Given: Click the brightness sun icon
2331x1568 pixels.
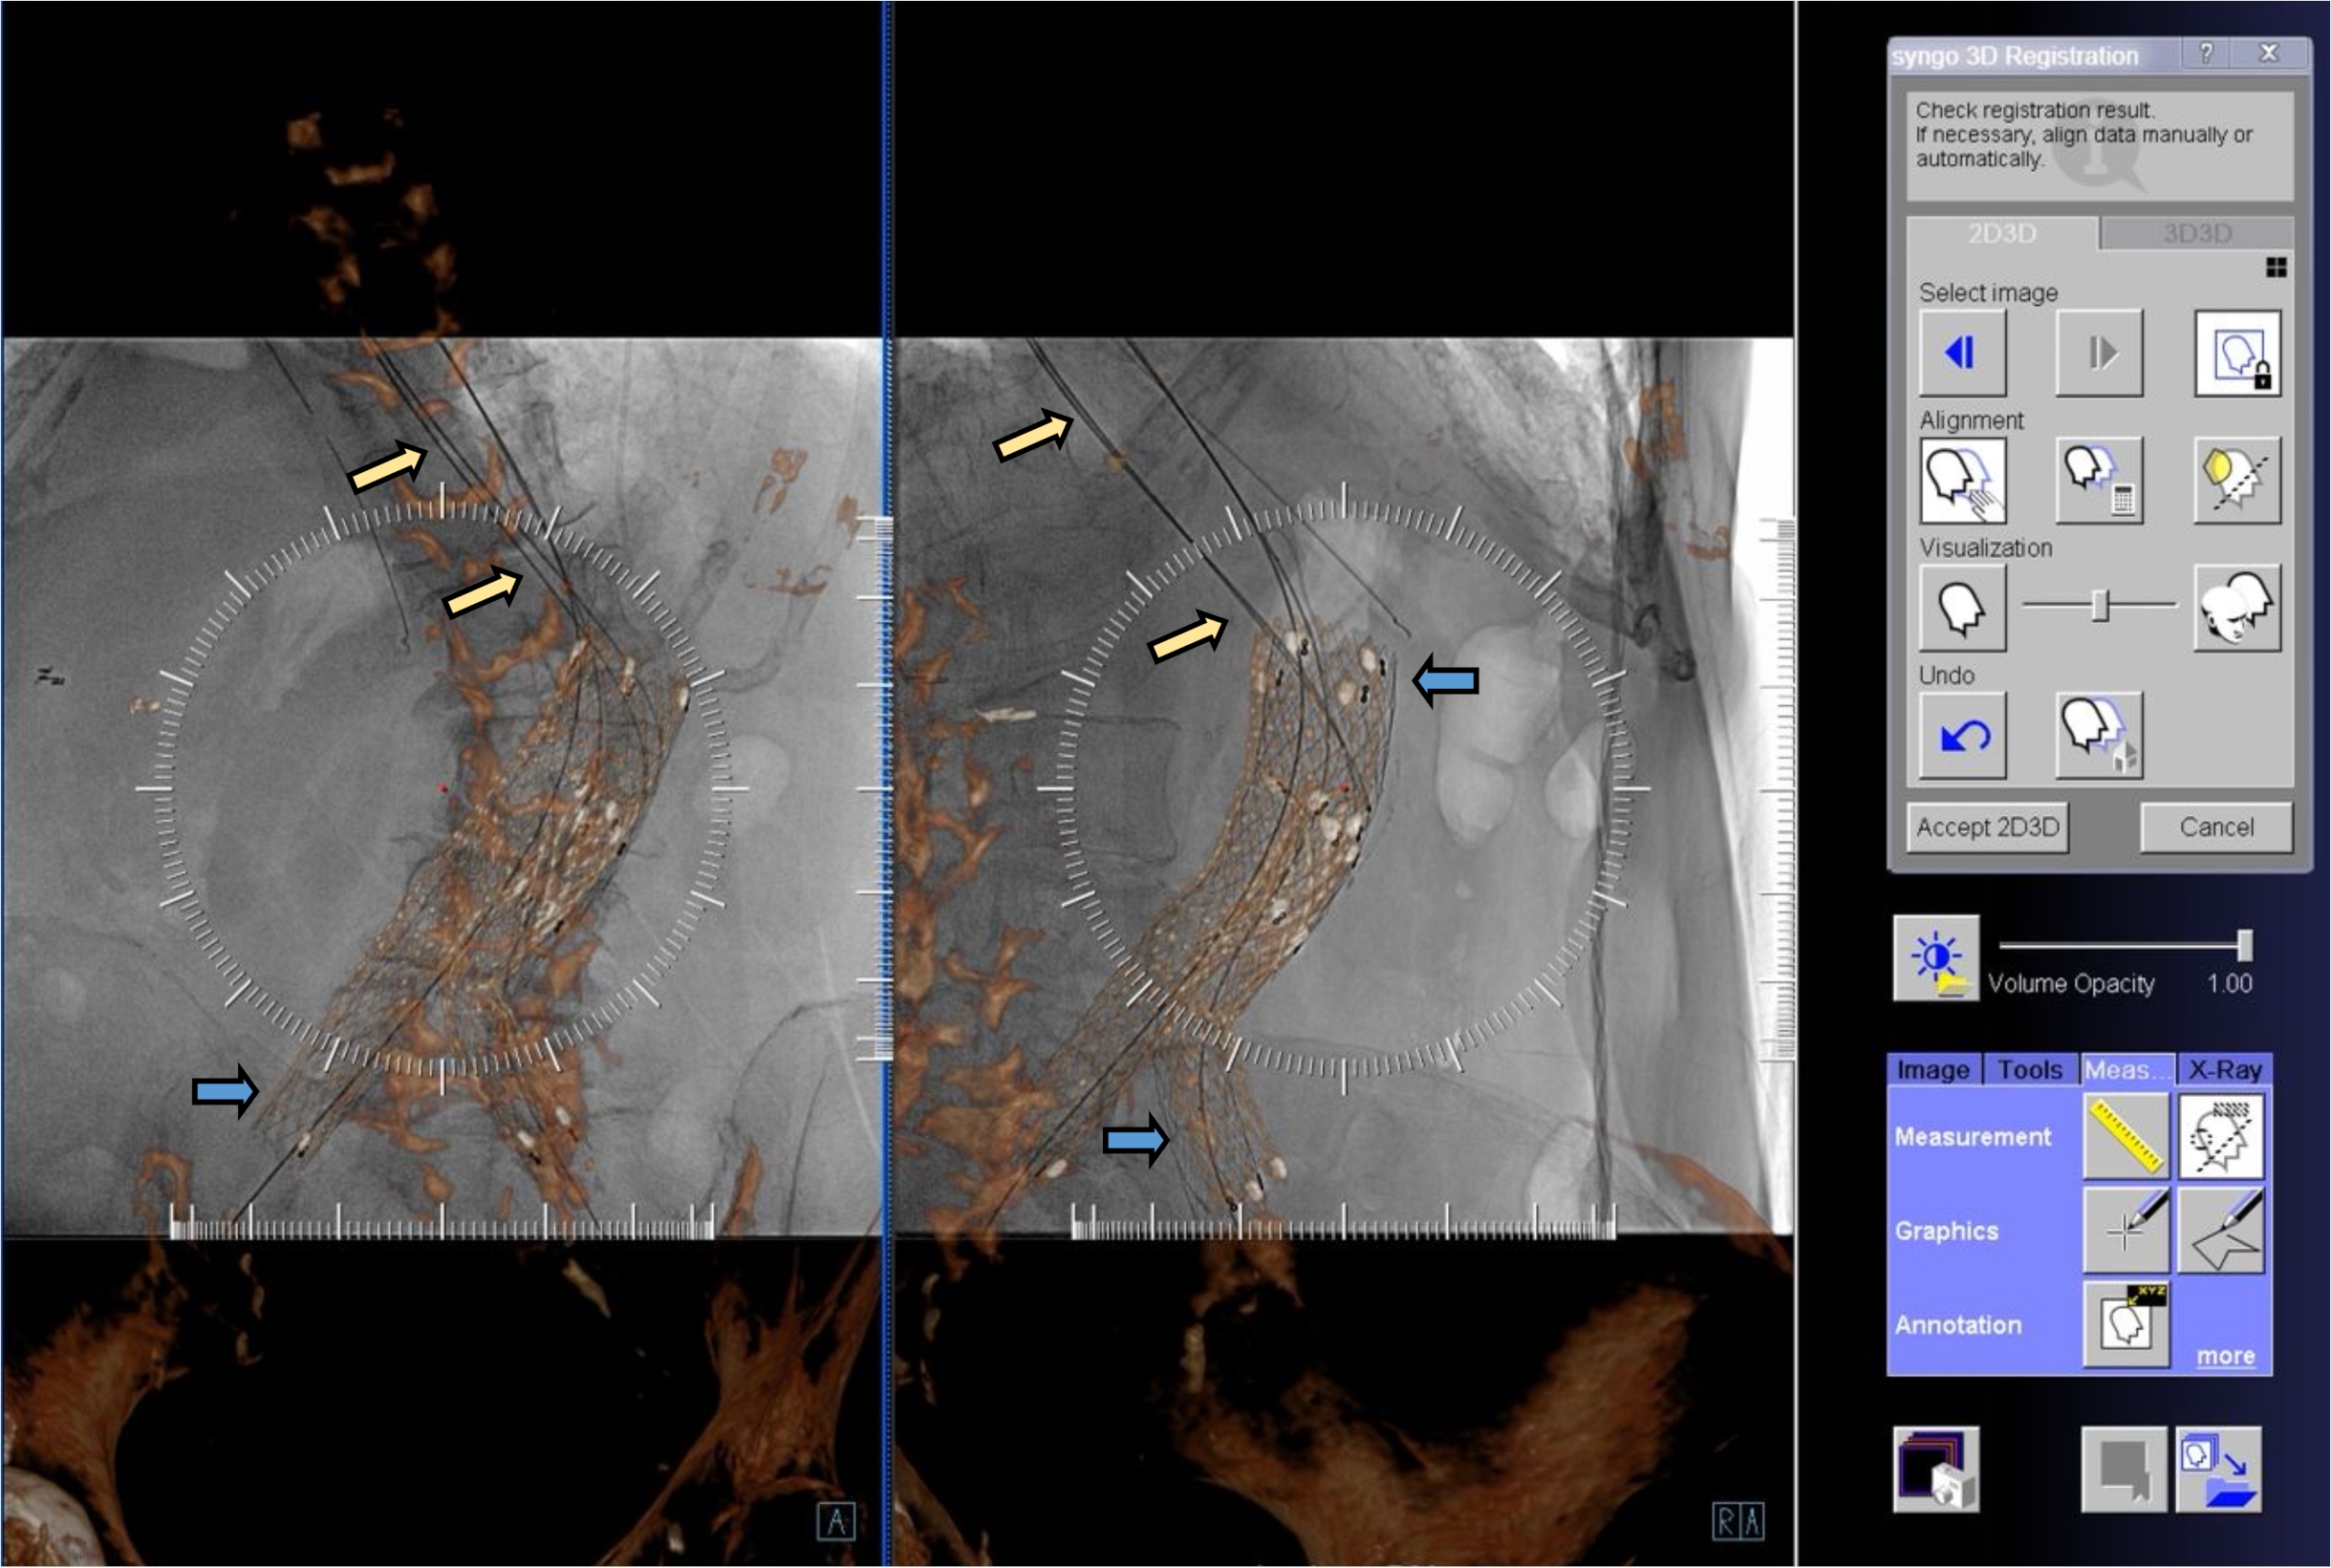Looking at the screenshot, I should point(1935,958).
